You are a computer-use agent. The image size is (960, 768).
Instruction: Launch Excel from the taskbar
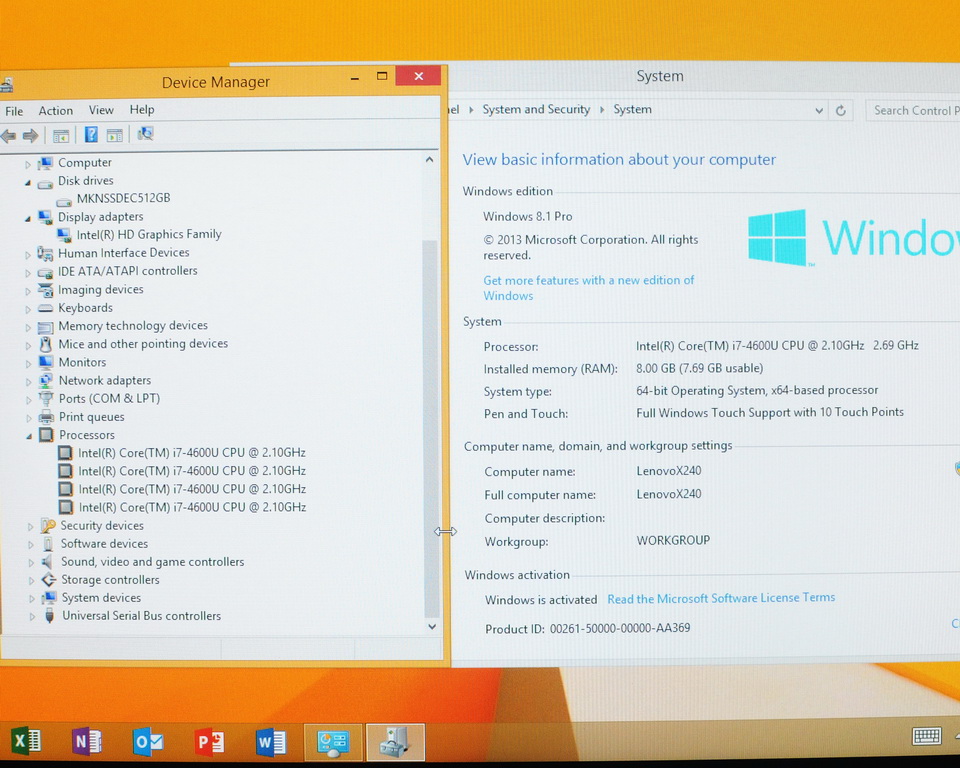(x=27, y=742)
